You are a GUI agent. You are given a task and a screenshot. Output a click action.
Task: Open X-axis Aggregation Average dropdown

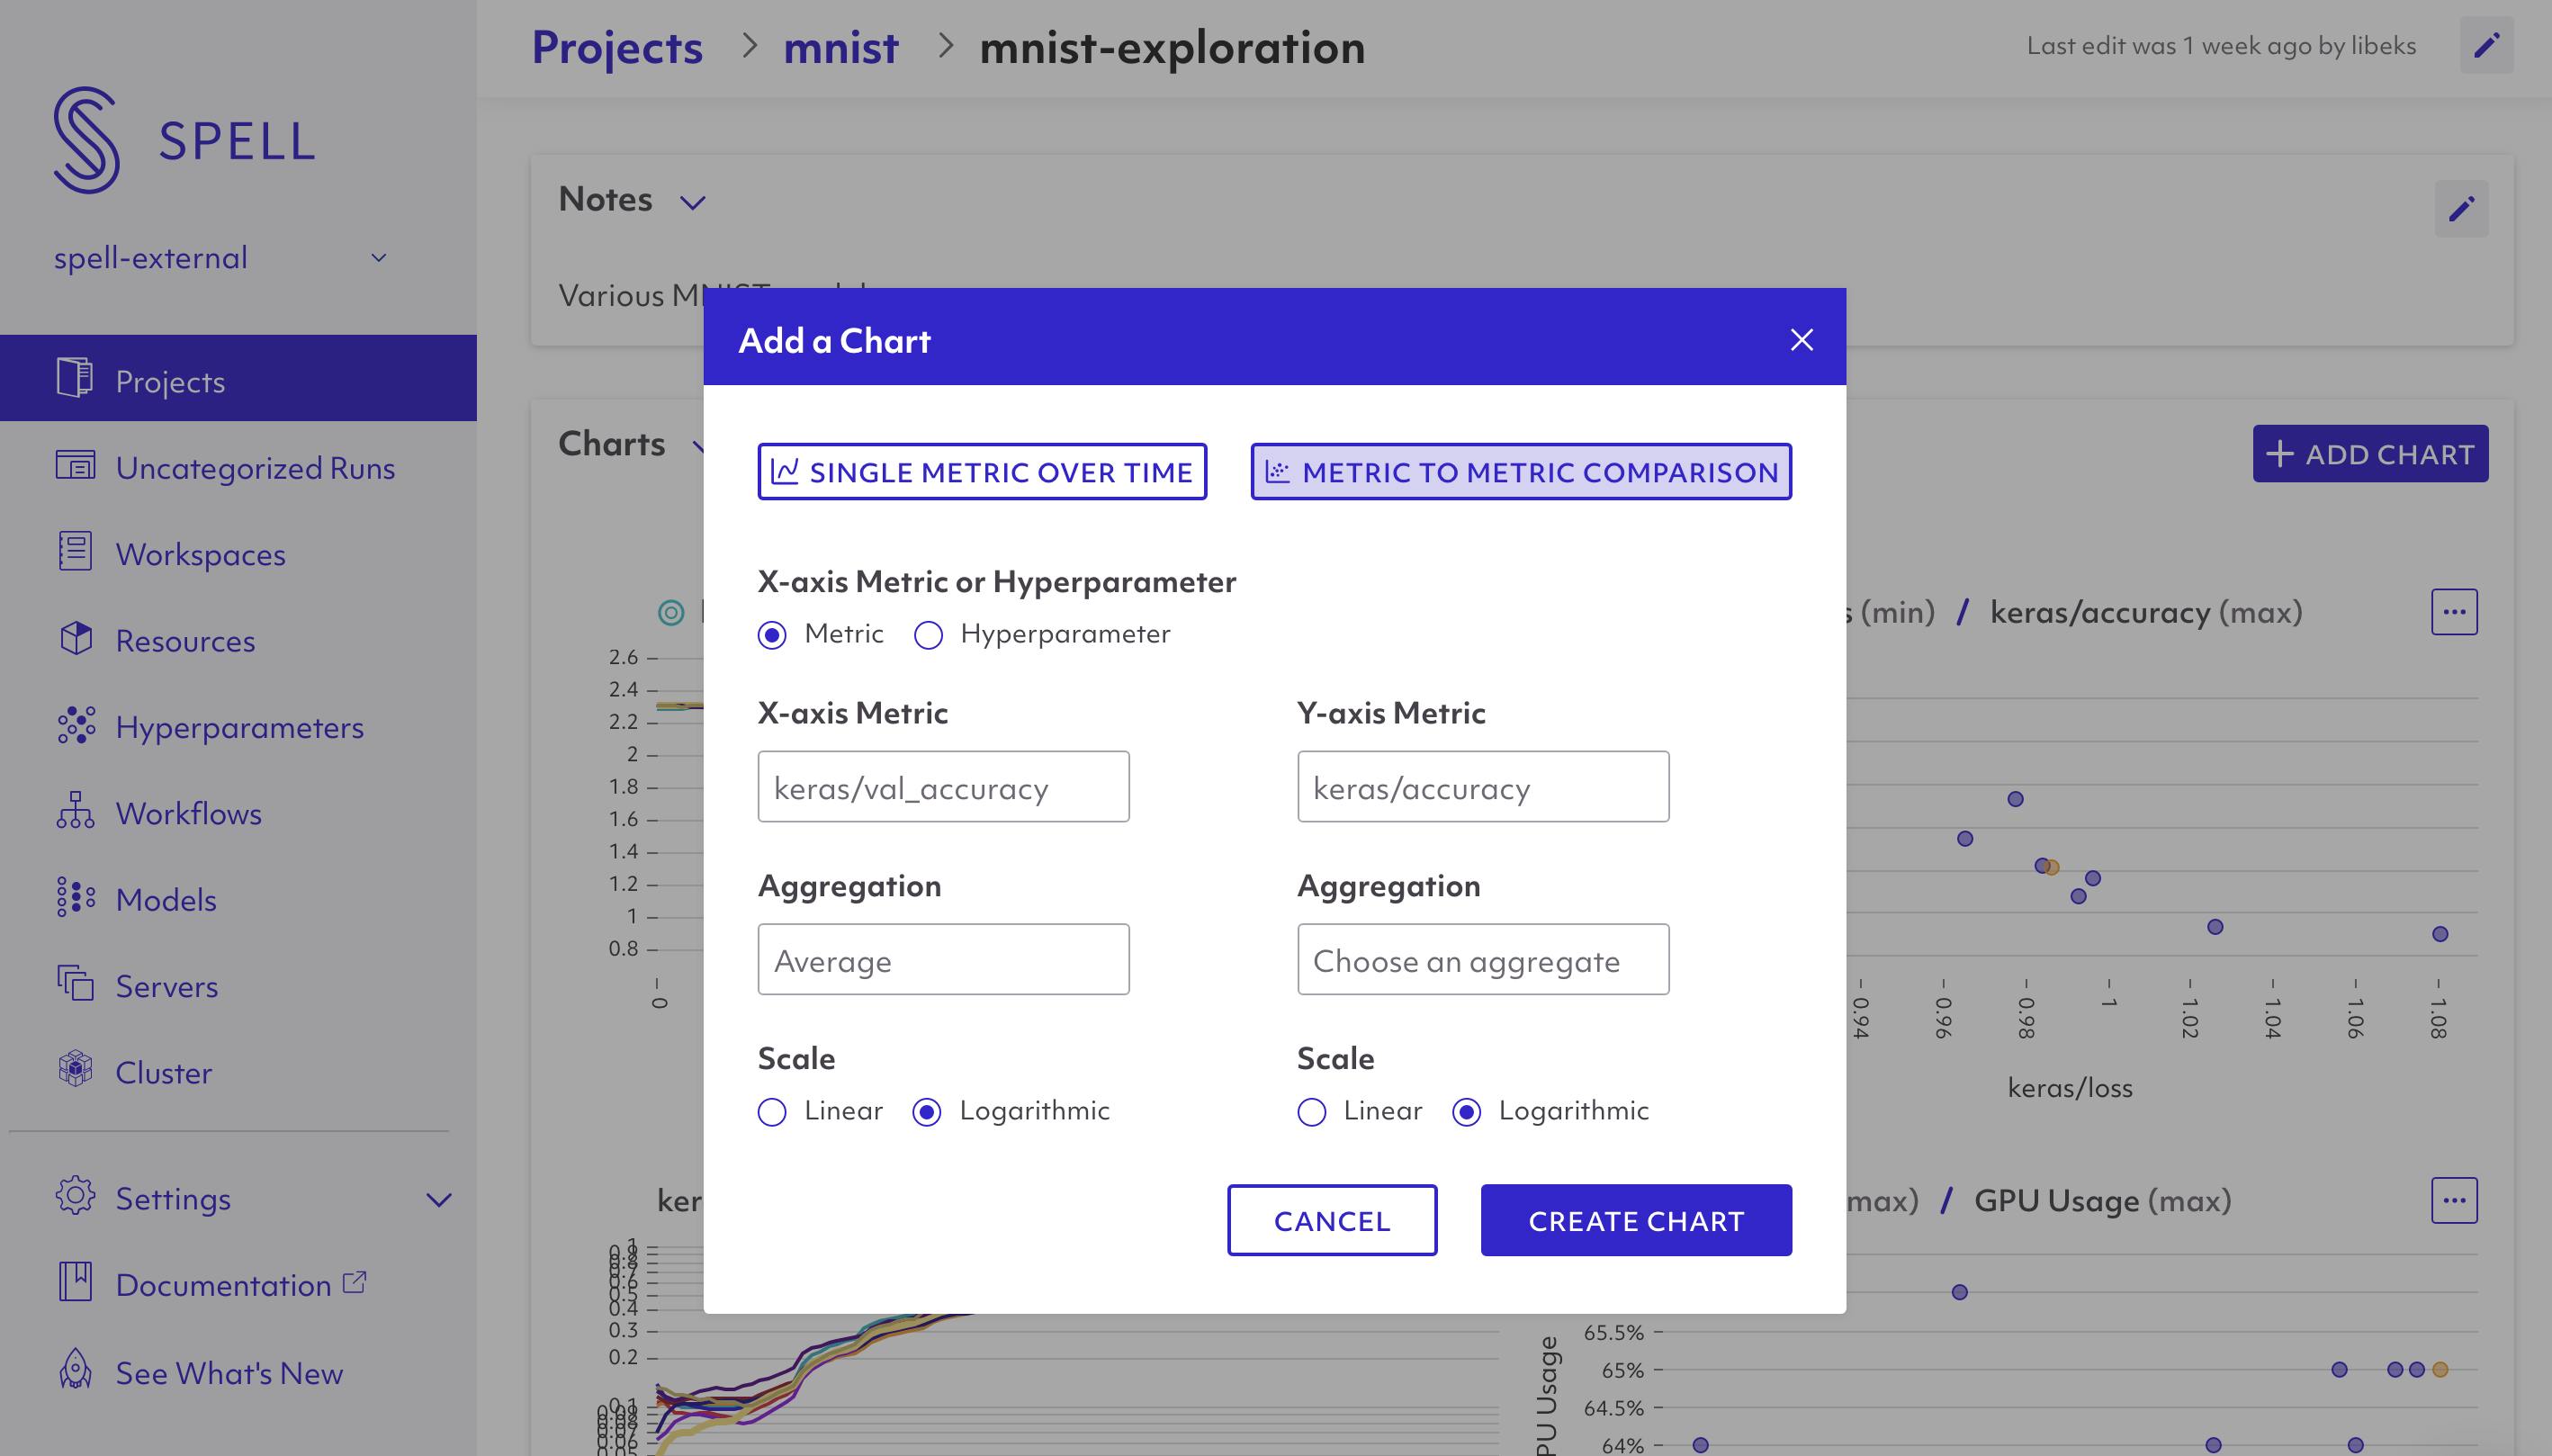[943, 959]
